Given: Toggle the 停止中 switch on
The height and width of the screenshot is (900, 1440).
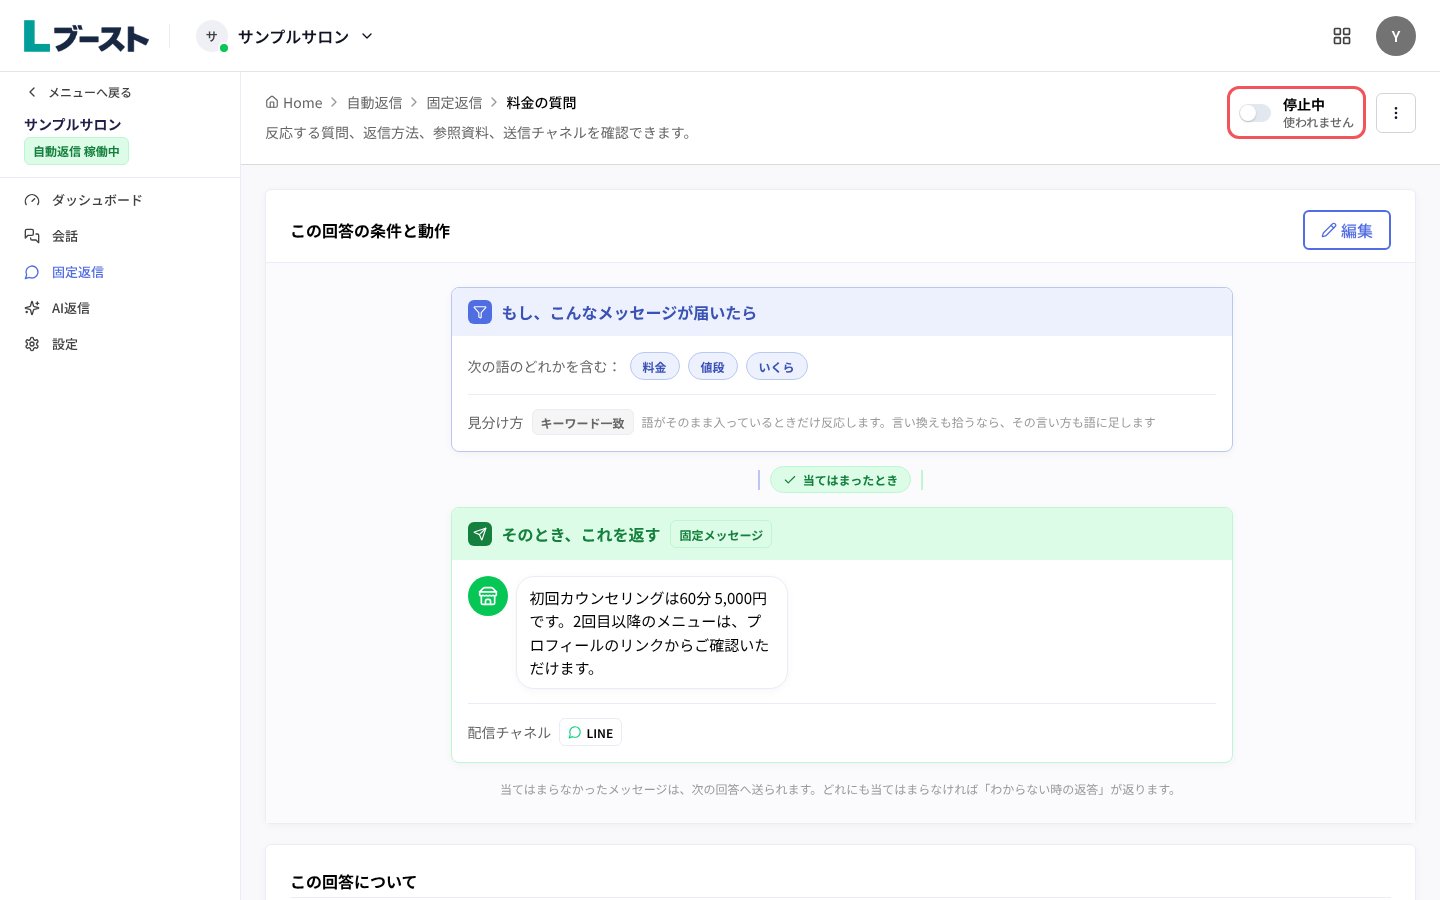Looking at the screenshot, I should pos(1254,113).
